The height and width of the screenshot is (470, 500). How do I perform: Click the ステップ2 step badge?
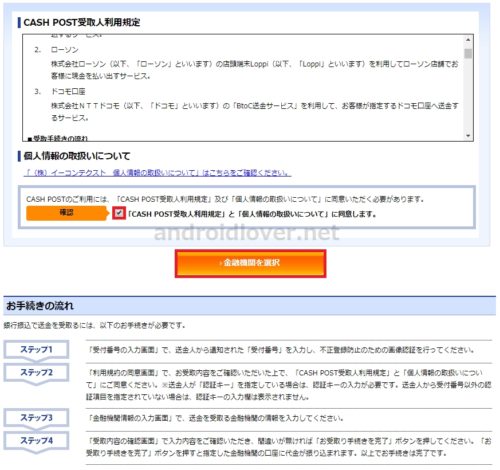coord(36,373)
